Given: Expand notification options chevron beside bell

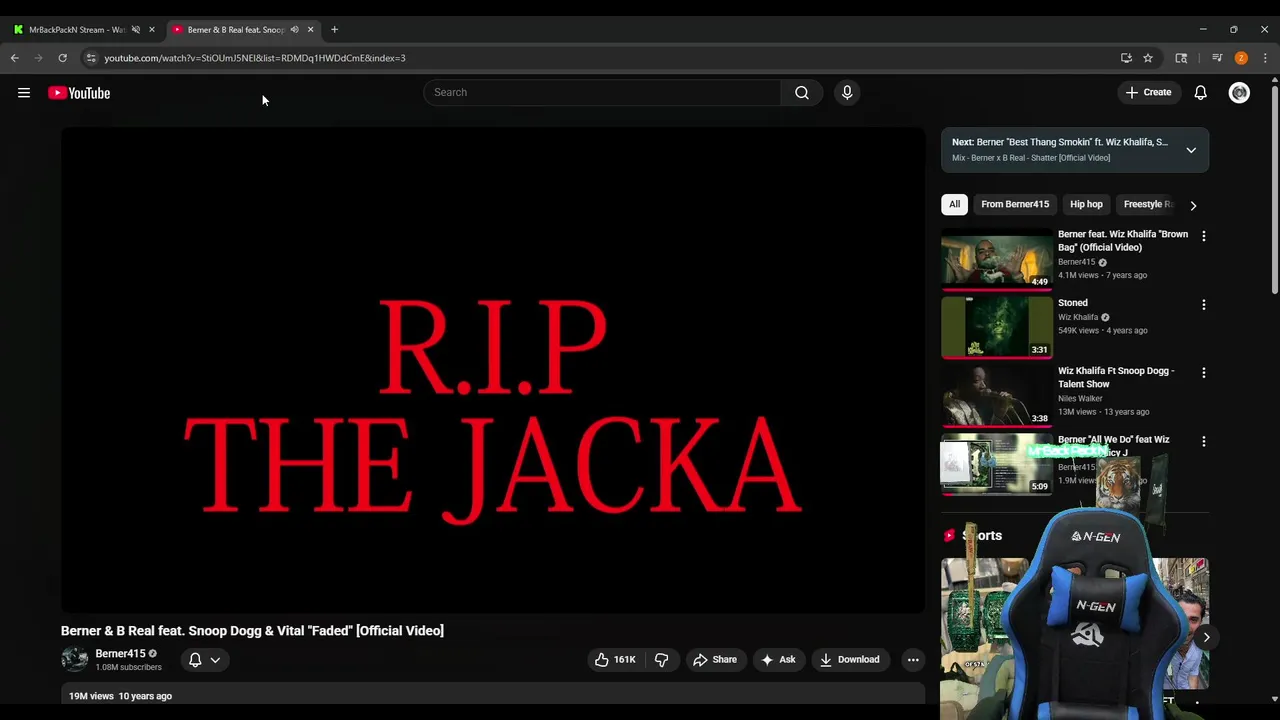Looking at the screenshot, I should [x=215, y=660].
